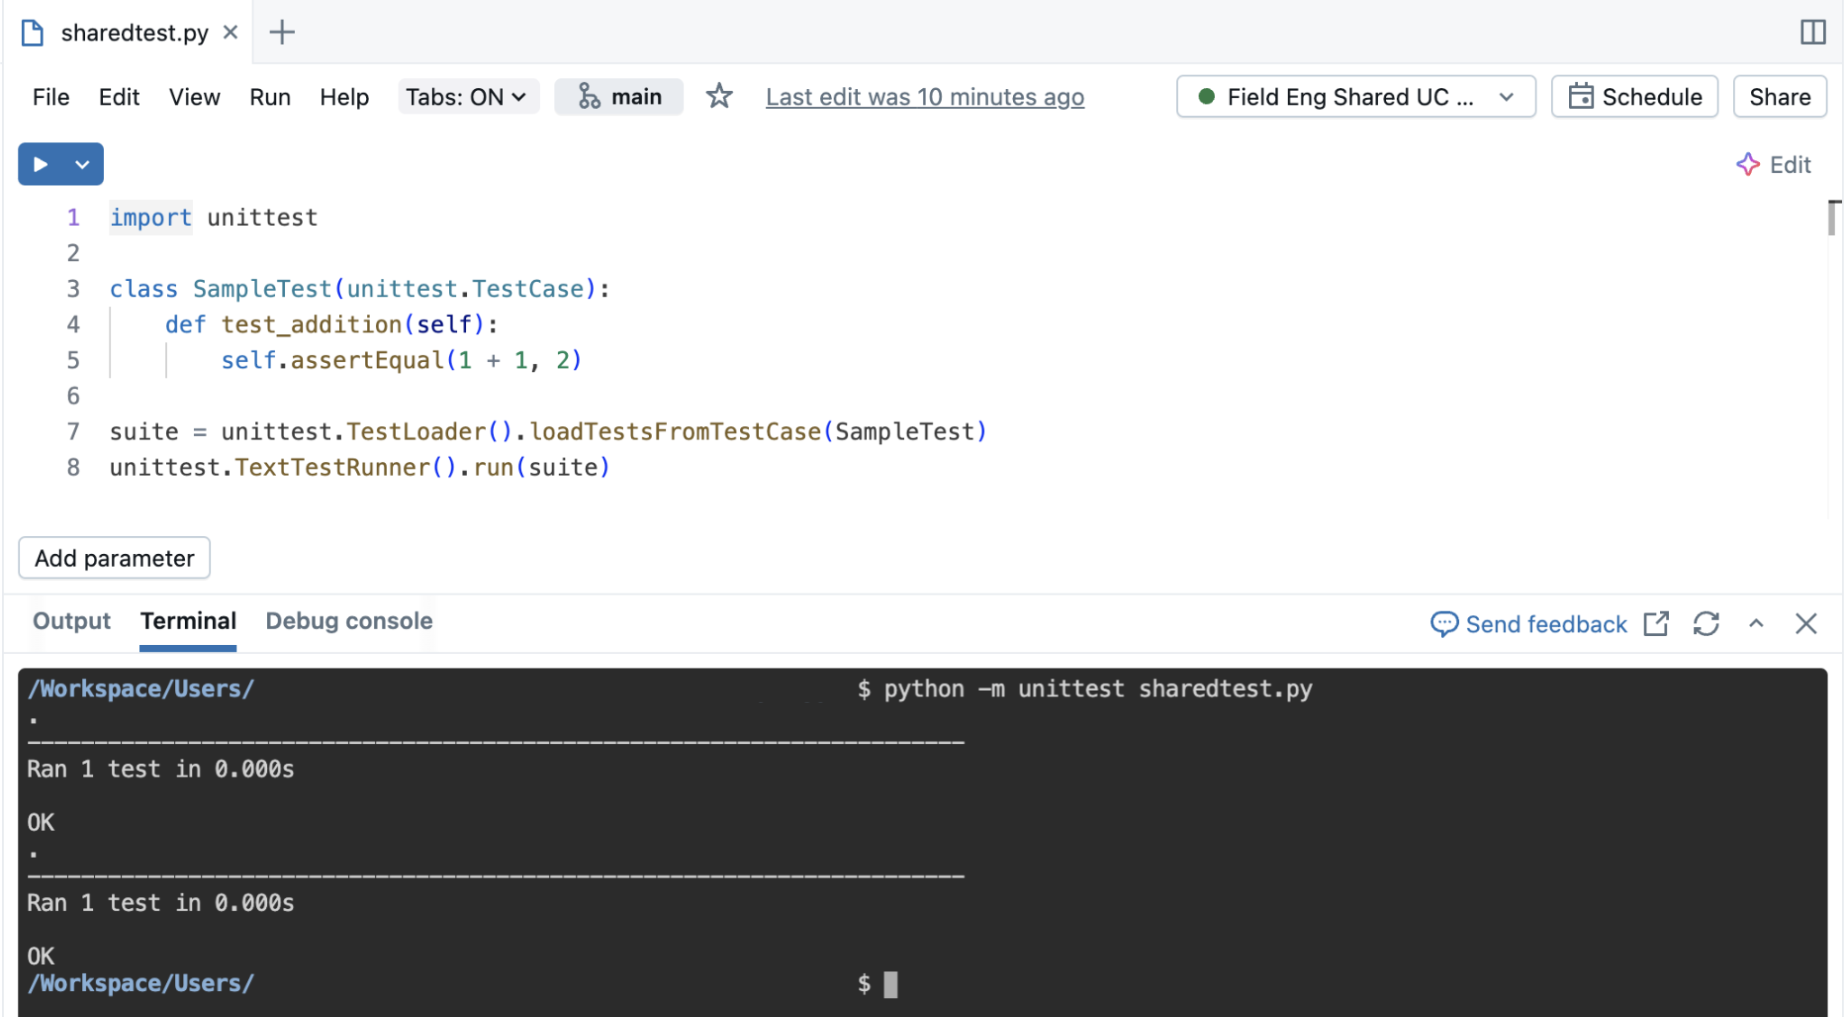
Task: Click the Add parameter button
Action: [x=113, y=558]
